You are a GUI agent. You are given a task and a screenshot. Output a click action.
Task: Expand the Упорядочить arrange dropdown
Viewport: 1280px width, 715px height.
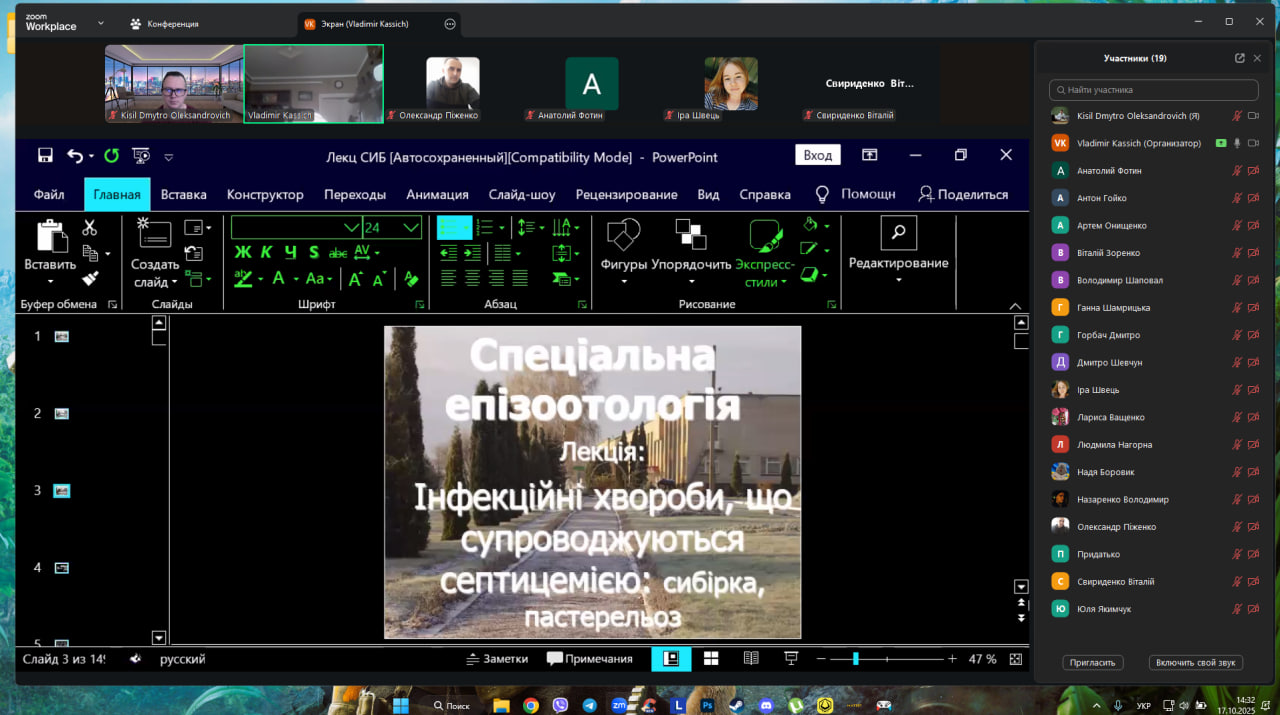click(x=691, y=282)
